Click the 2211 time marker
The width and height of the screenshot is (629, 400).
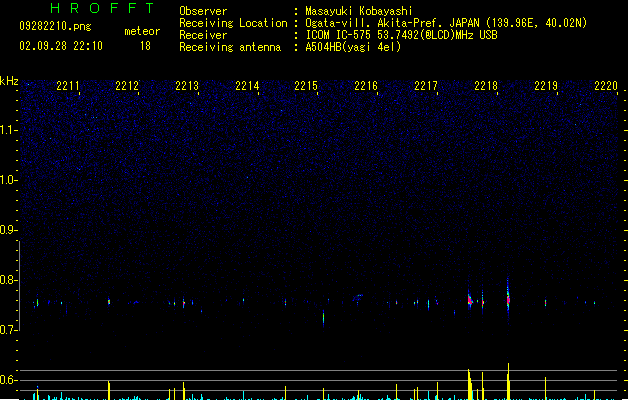68,86
